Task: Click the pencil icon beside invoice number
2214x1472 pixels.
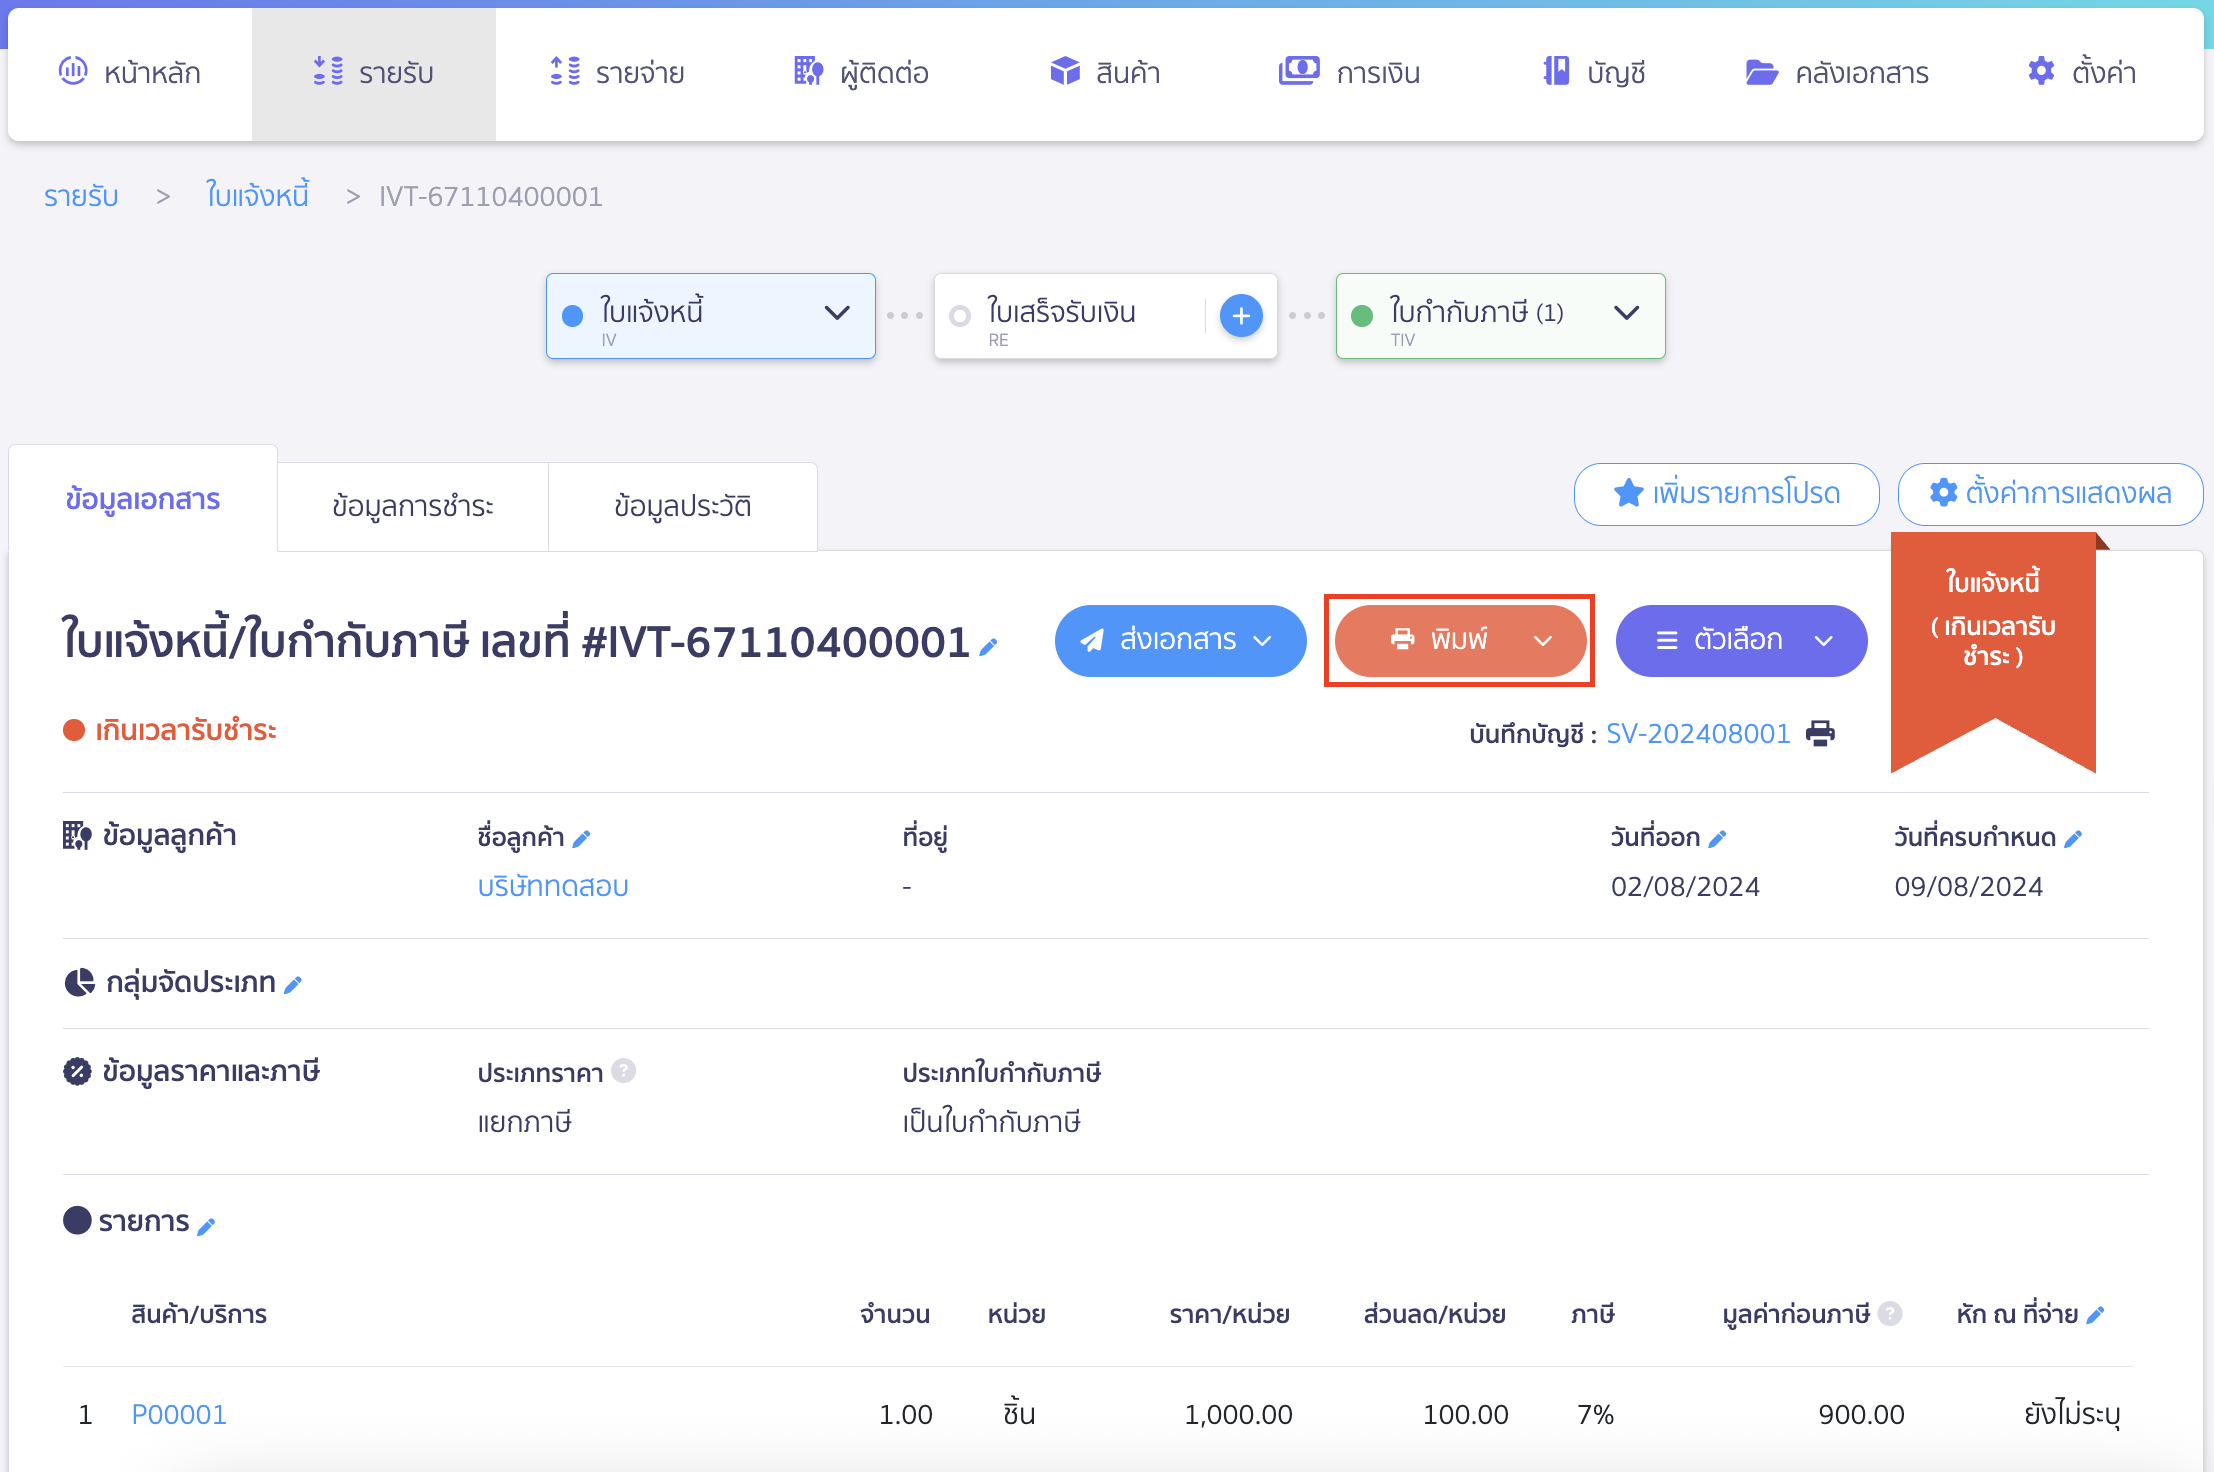Action: click(x=988, y=648)
